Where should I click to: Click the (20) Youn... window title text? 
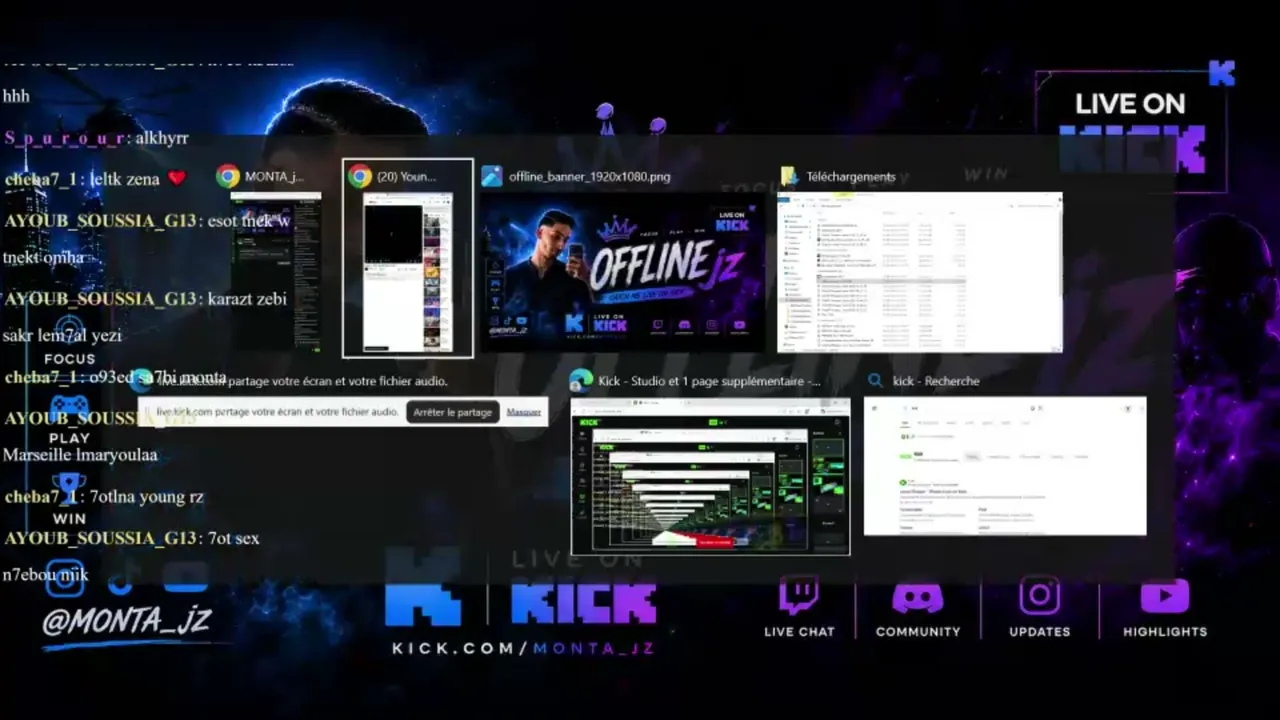pos(406,177)
